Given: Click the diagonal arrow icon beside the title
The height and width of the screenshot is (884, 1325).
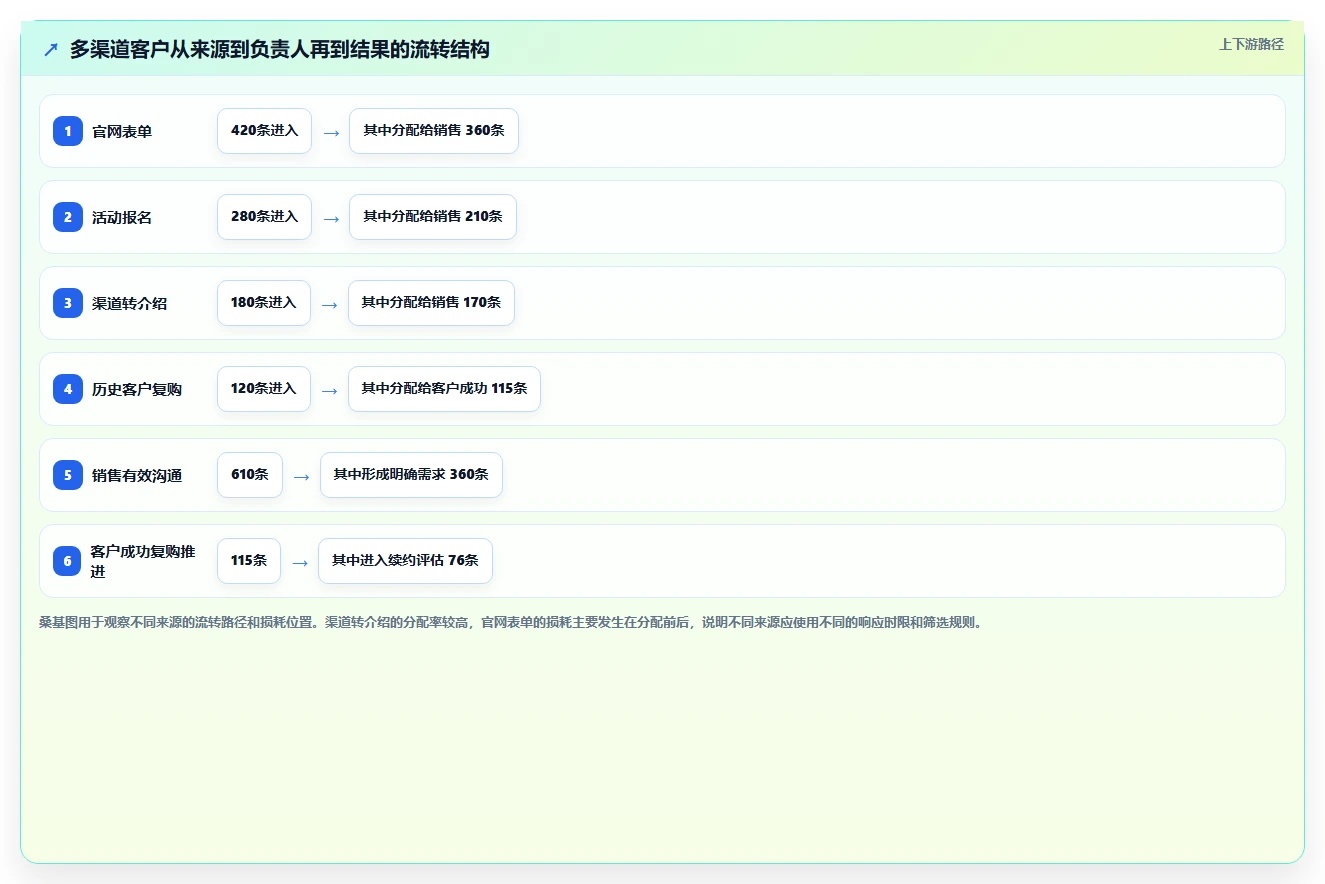Looking at the screenshot, I should (x=51, y=49).
